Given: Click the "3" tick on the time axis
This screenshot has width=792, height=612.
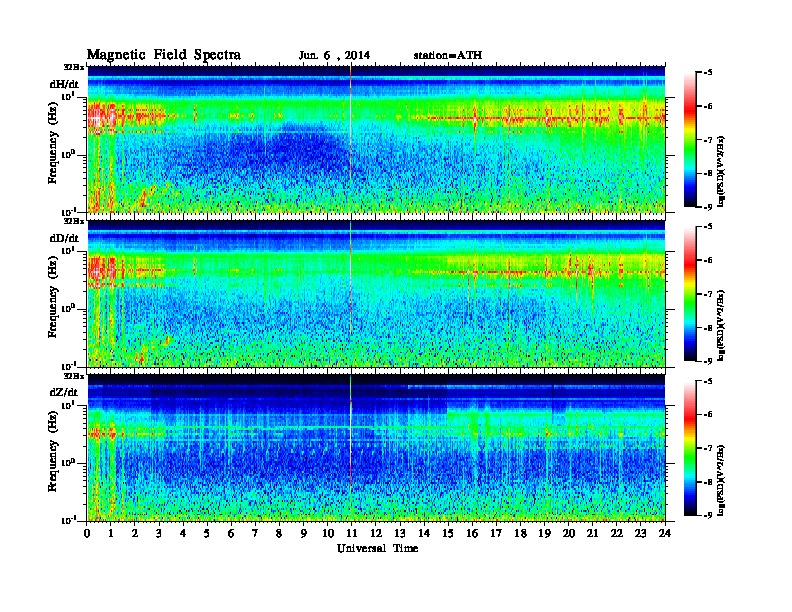Looking at the screenshot, I should [x=160, y=534].
